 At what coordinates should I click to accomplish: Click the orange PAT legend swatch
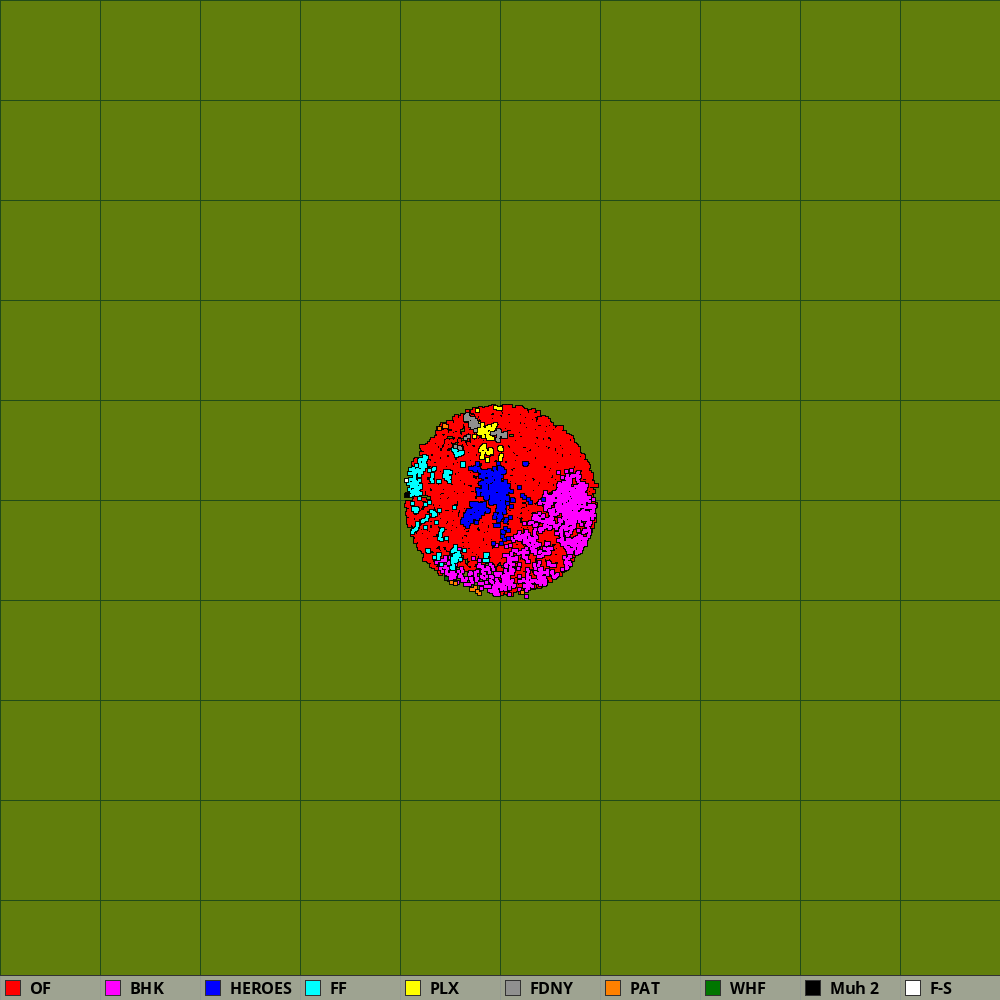[x=613, y=988]
